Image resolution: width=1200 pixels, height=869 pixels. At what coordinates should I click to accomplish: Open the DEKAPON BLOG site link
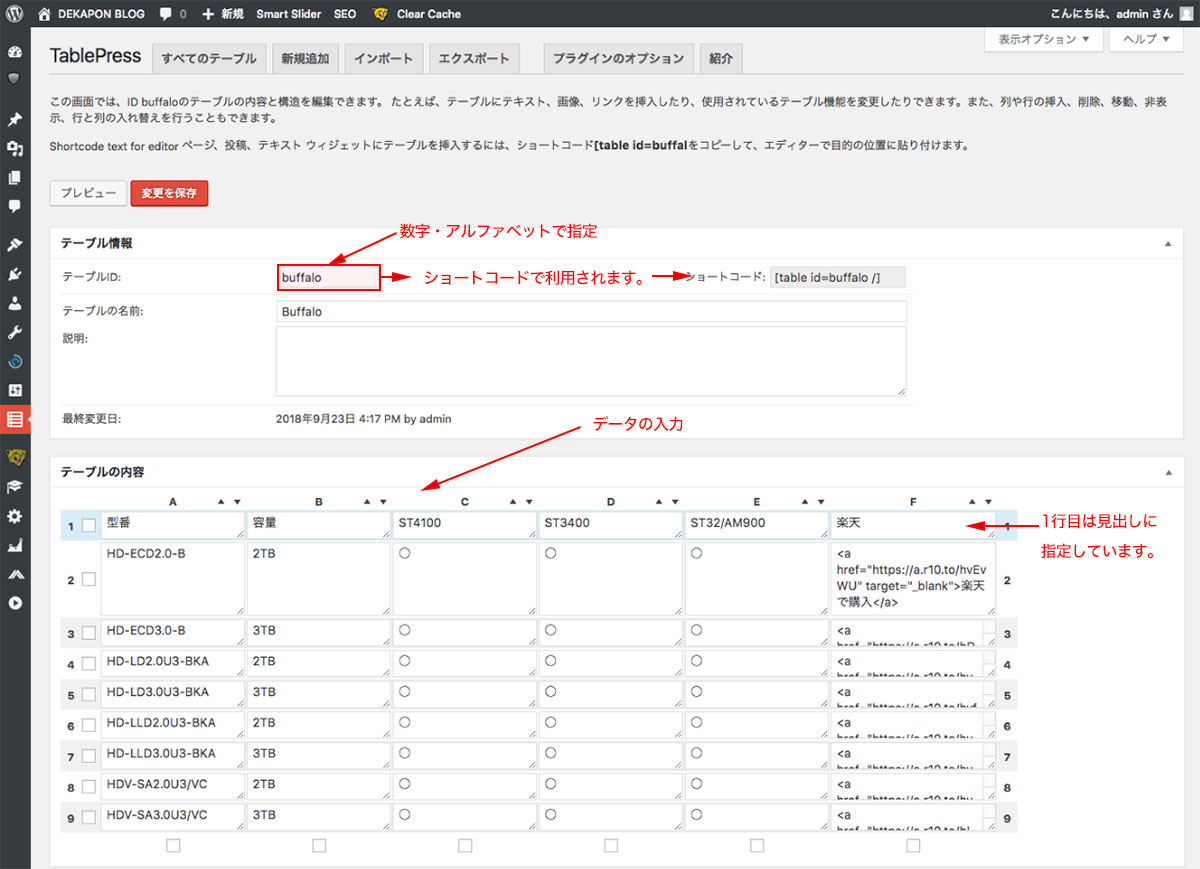pos(91,14)
